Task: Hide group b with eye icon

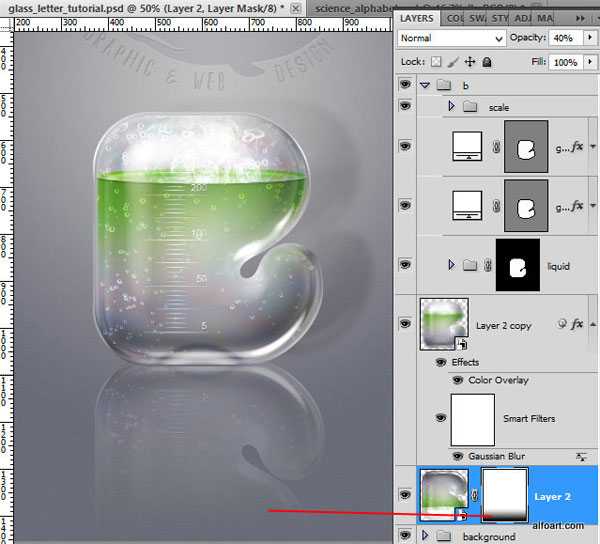Action: [x=405, y=84]
